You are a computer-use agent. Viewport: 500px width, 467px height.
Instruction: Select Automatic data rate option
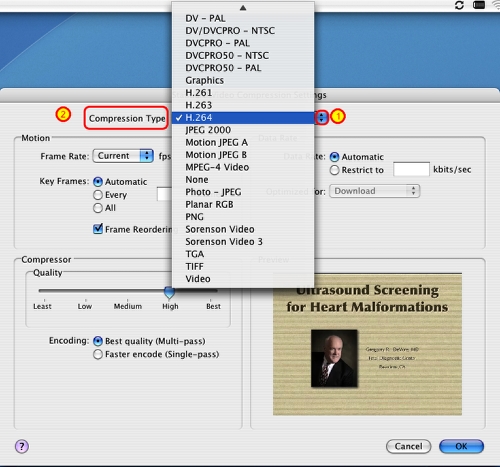pyautogui.click(x=334, y=157)
